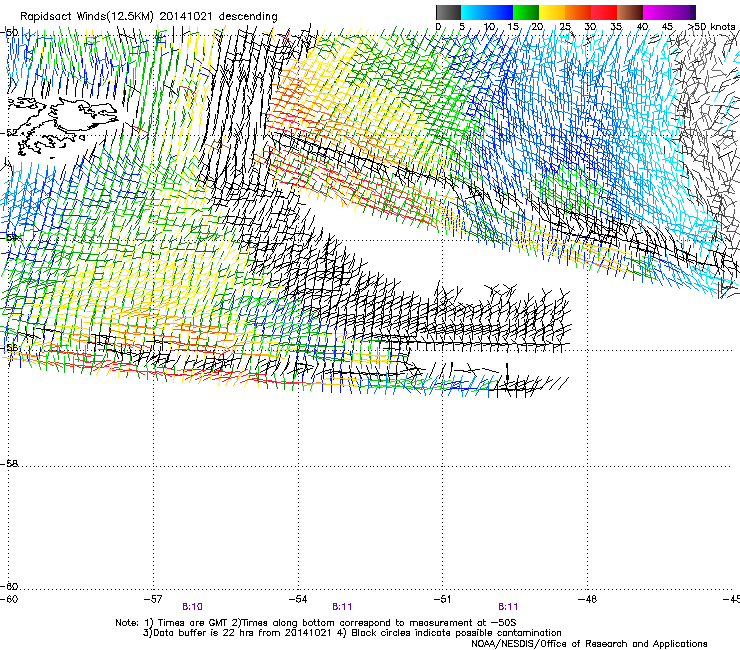Image resolution: width=740 pixels, height=650 pixels.
Task: Click the '8:10' purple time marker
Action: point(193,607)
